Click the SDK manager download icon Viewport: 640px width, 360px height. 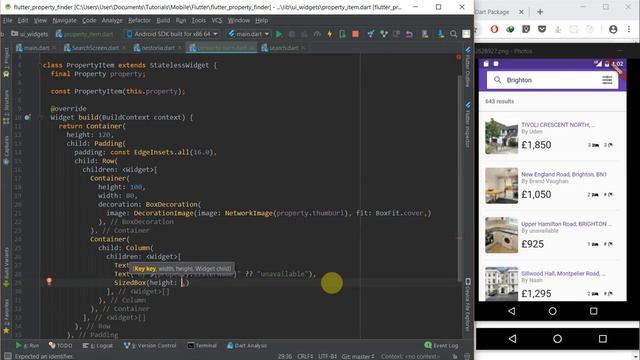pyautogui.click(x=440, y=34)
